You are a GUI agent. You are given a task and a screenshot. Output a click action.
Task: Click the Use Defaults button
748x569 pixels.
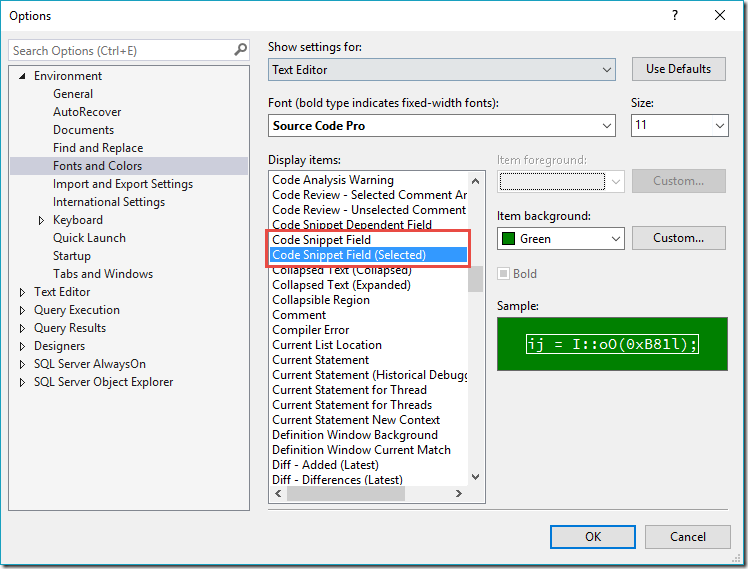point(679,69)
